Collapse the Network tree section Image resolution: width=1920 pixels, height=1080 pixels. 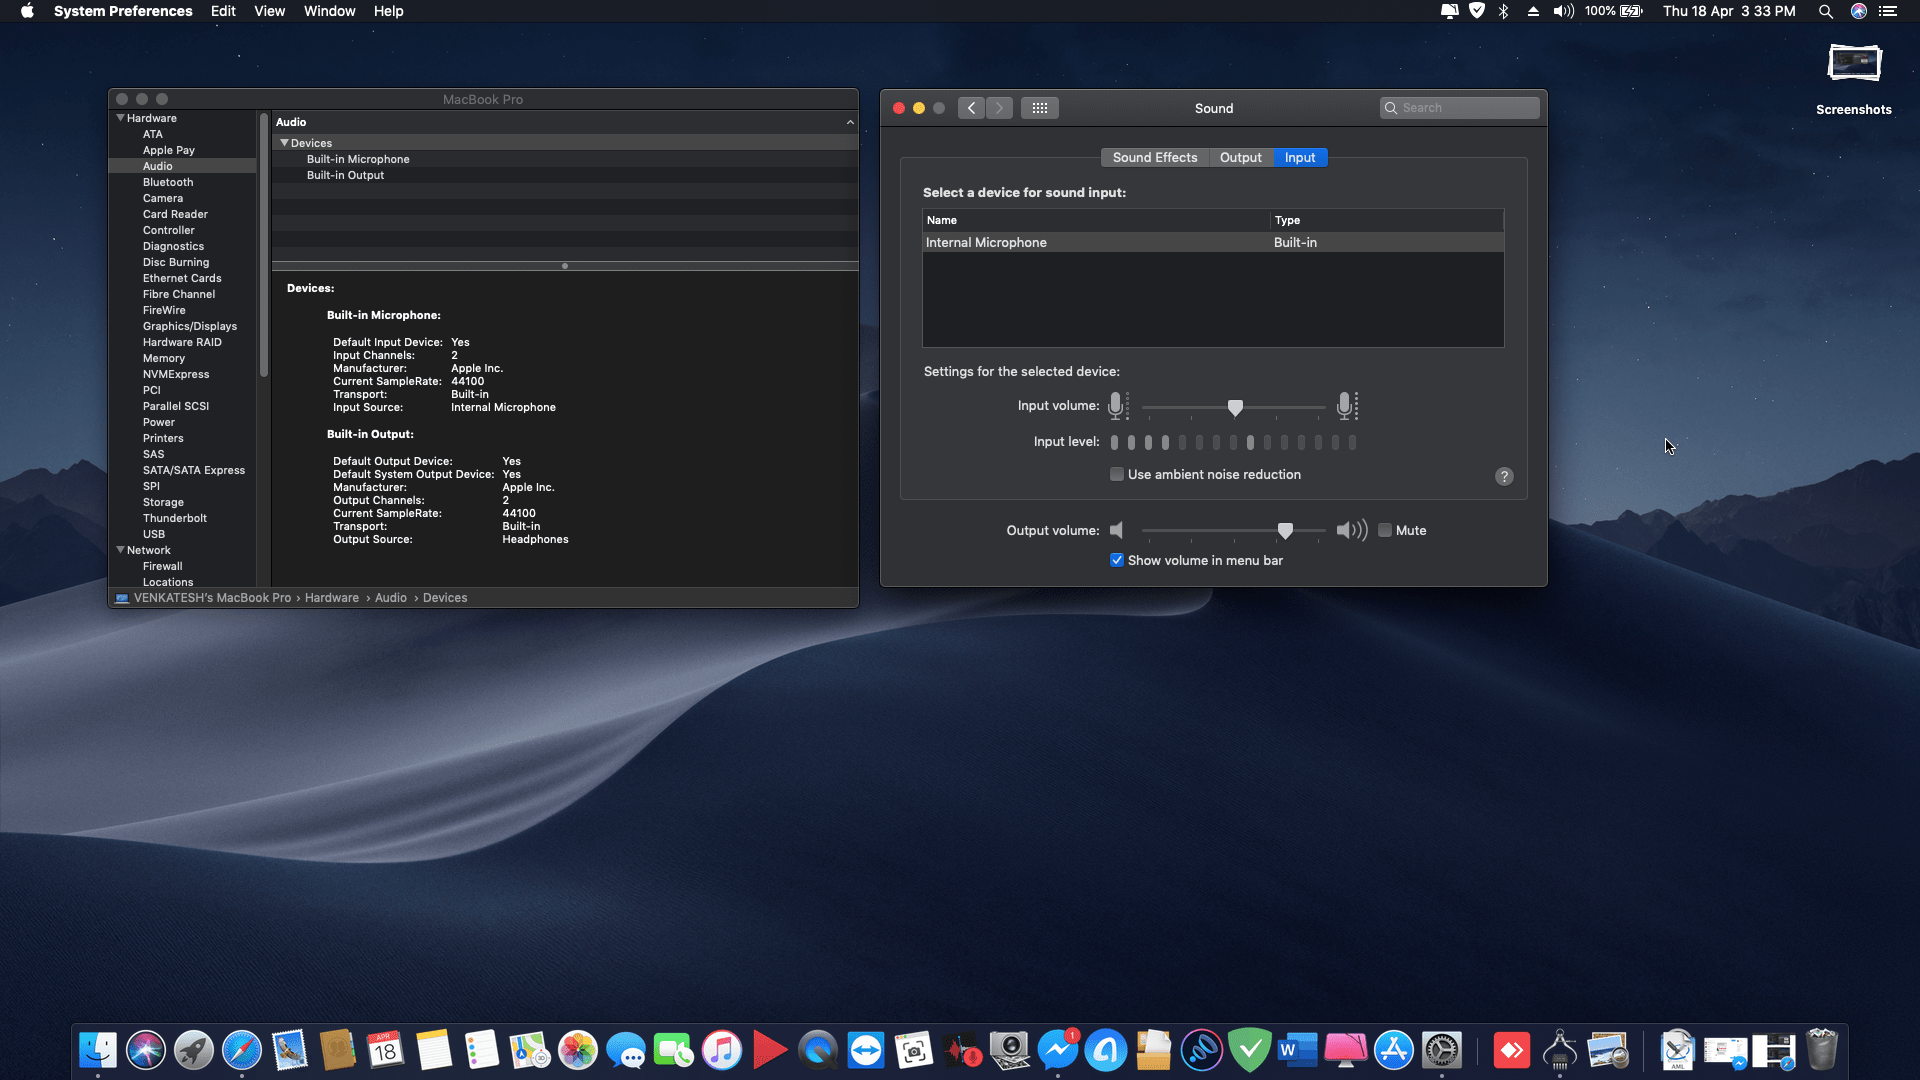point(121,550)
